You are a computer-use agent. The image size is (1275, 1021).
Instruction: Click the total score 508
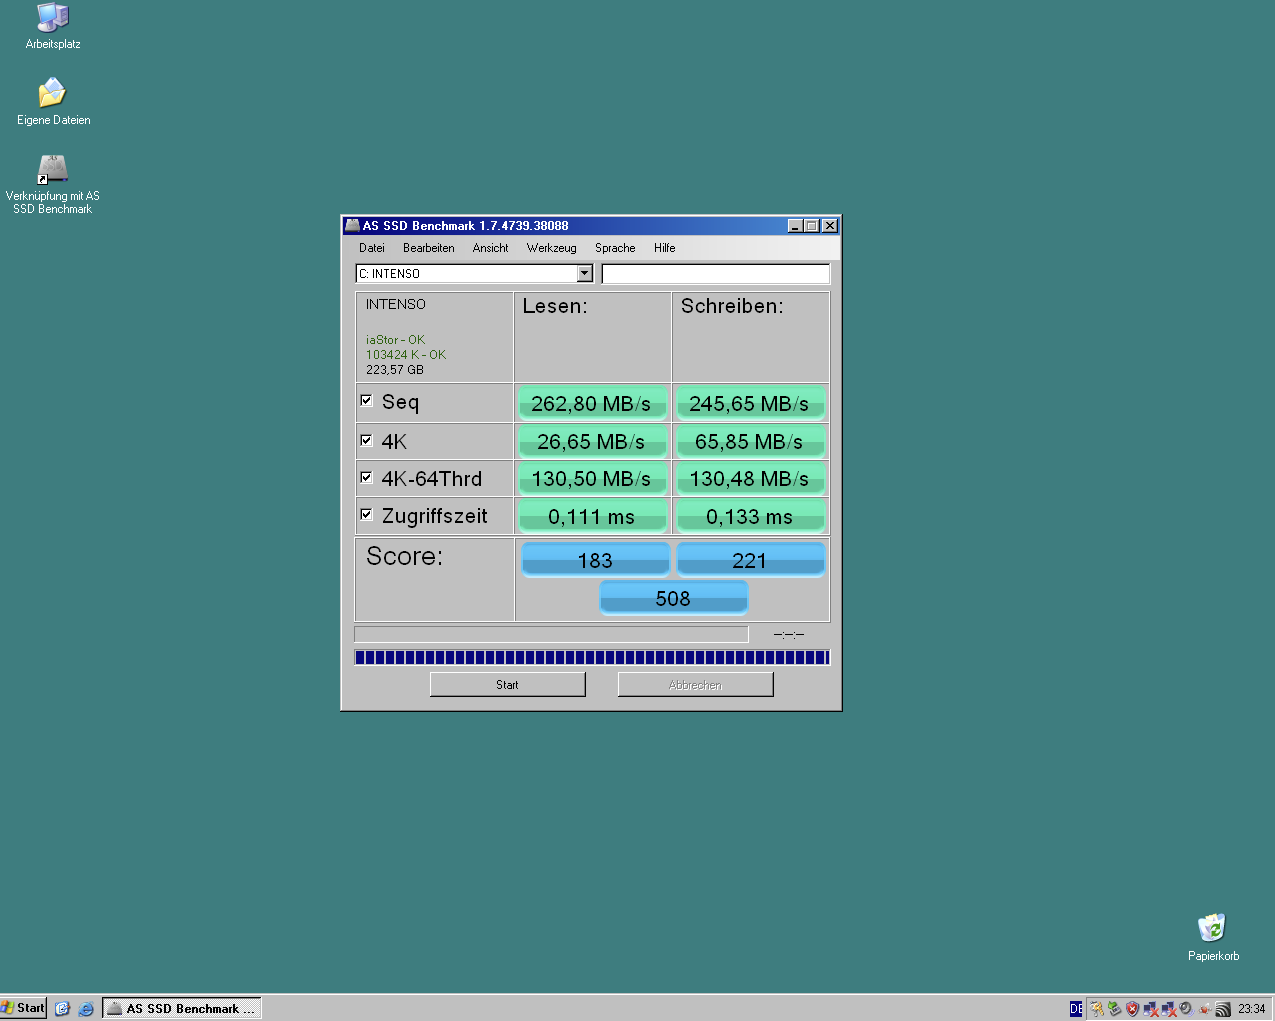pyautogui.click(x=673, y=598)
